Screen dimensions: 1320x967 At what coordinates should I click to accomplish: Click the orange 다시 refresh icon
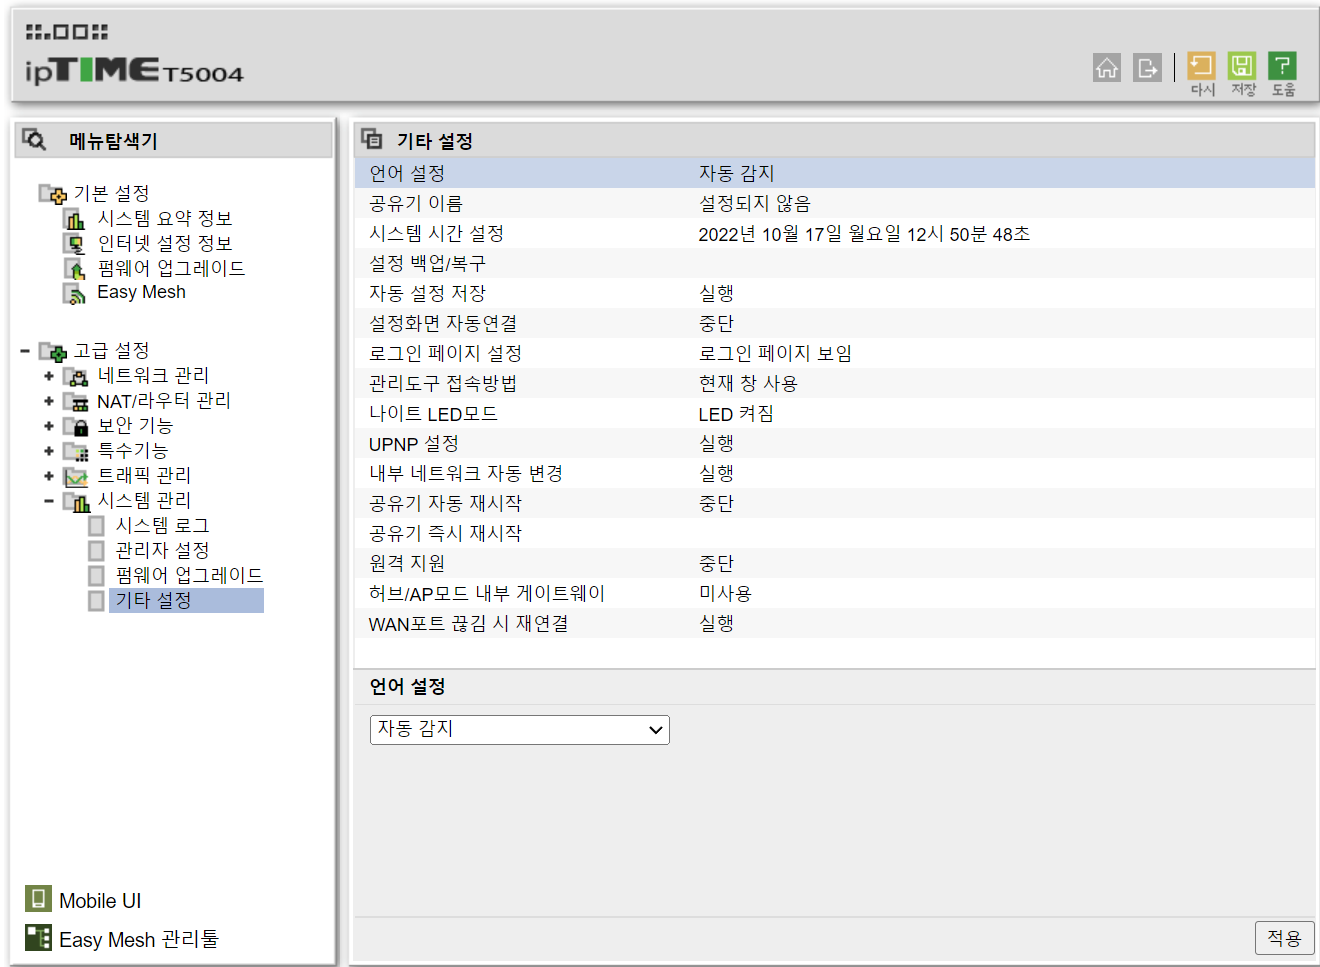[1201, 65]
